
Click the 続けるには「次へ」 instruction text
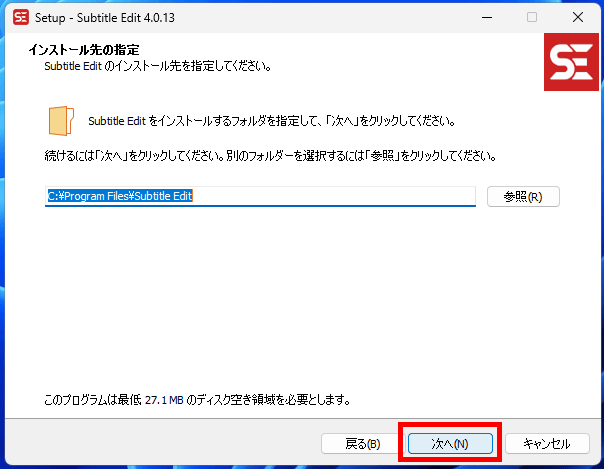coord(270,156)
